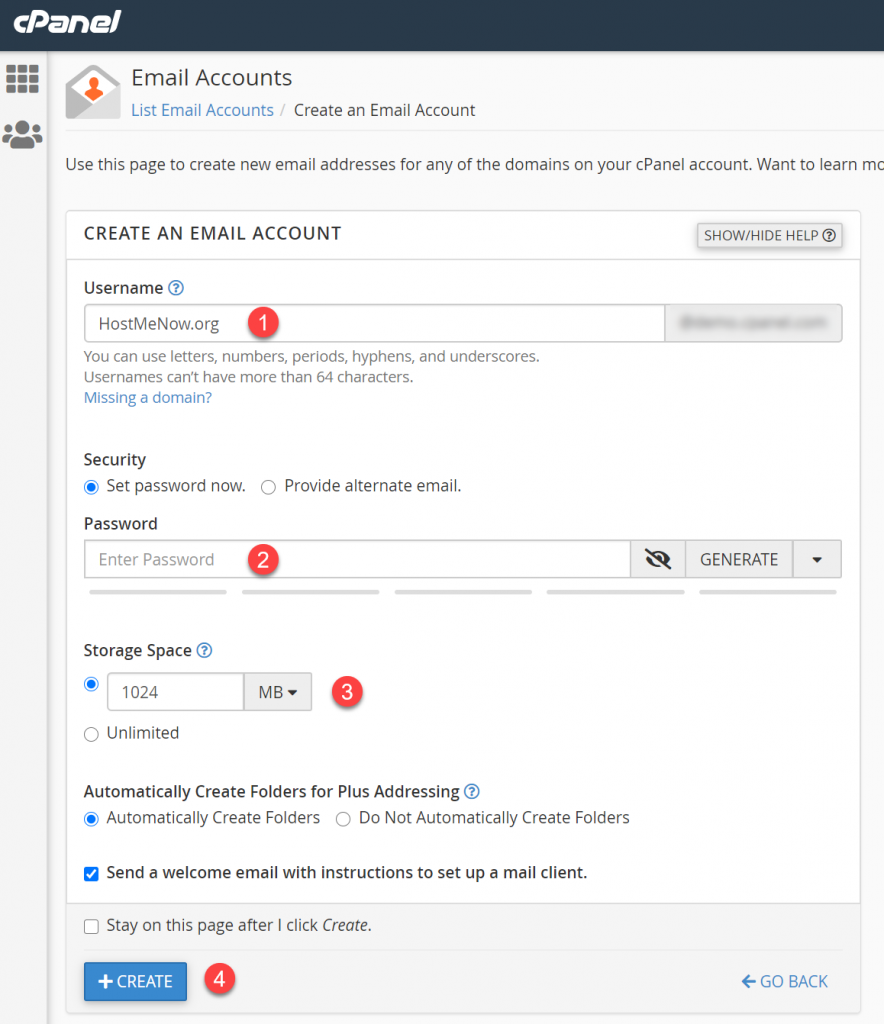Open the Username help tooltip
Screen dimensions: 884x1024
(x=176, y=287)
